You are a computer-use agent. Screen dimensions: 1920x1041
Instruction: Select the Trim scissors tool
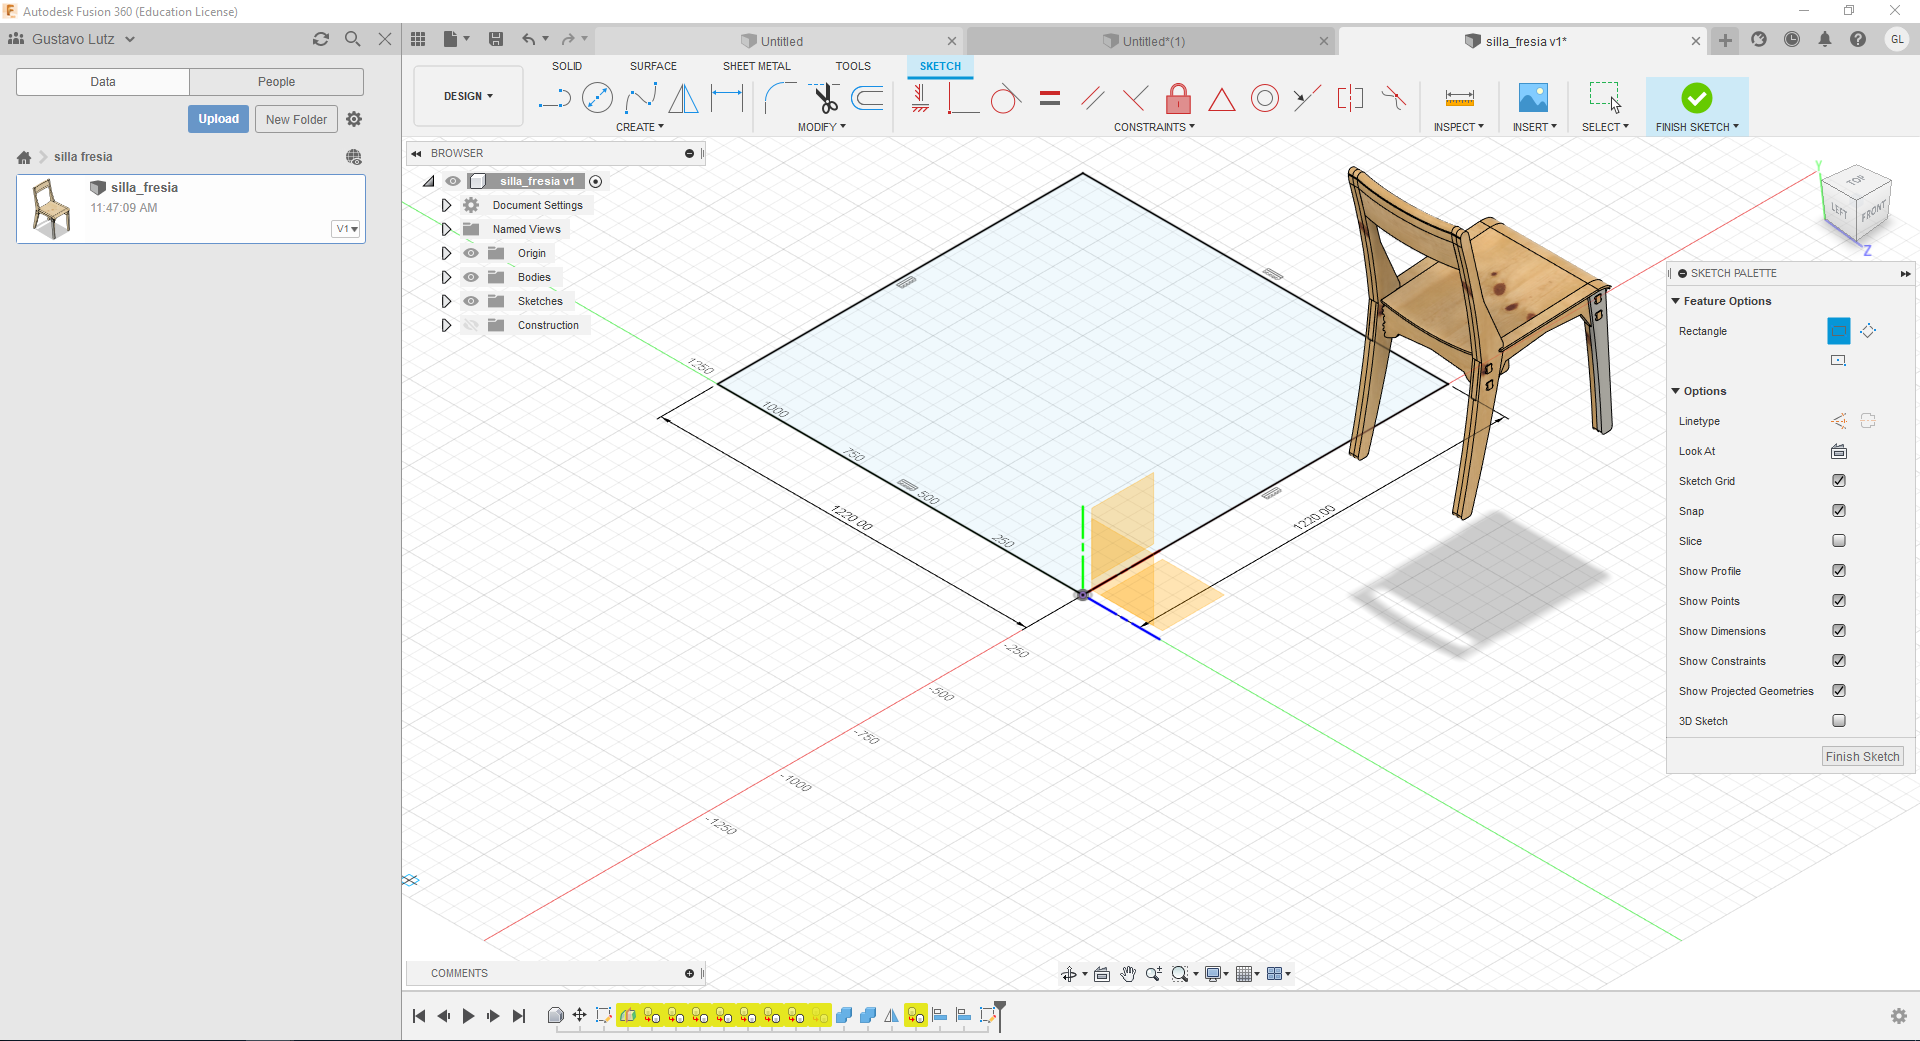click(x=824, y=98)
